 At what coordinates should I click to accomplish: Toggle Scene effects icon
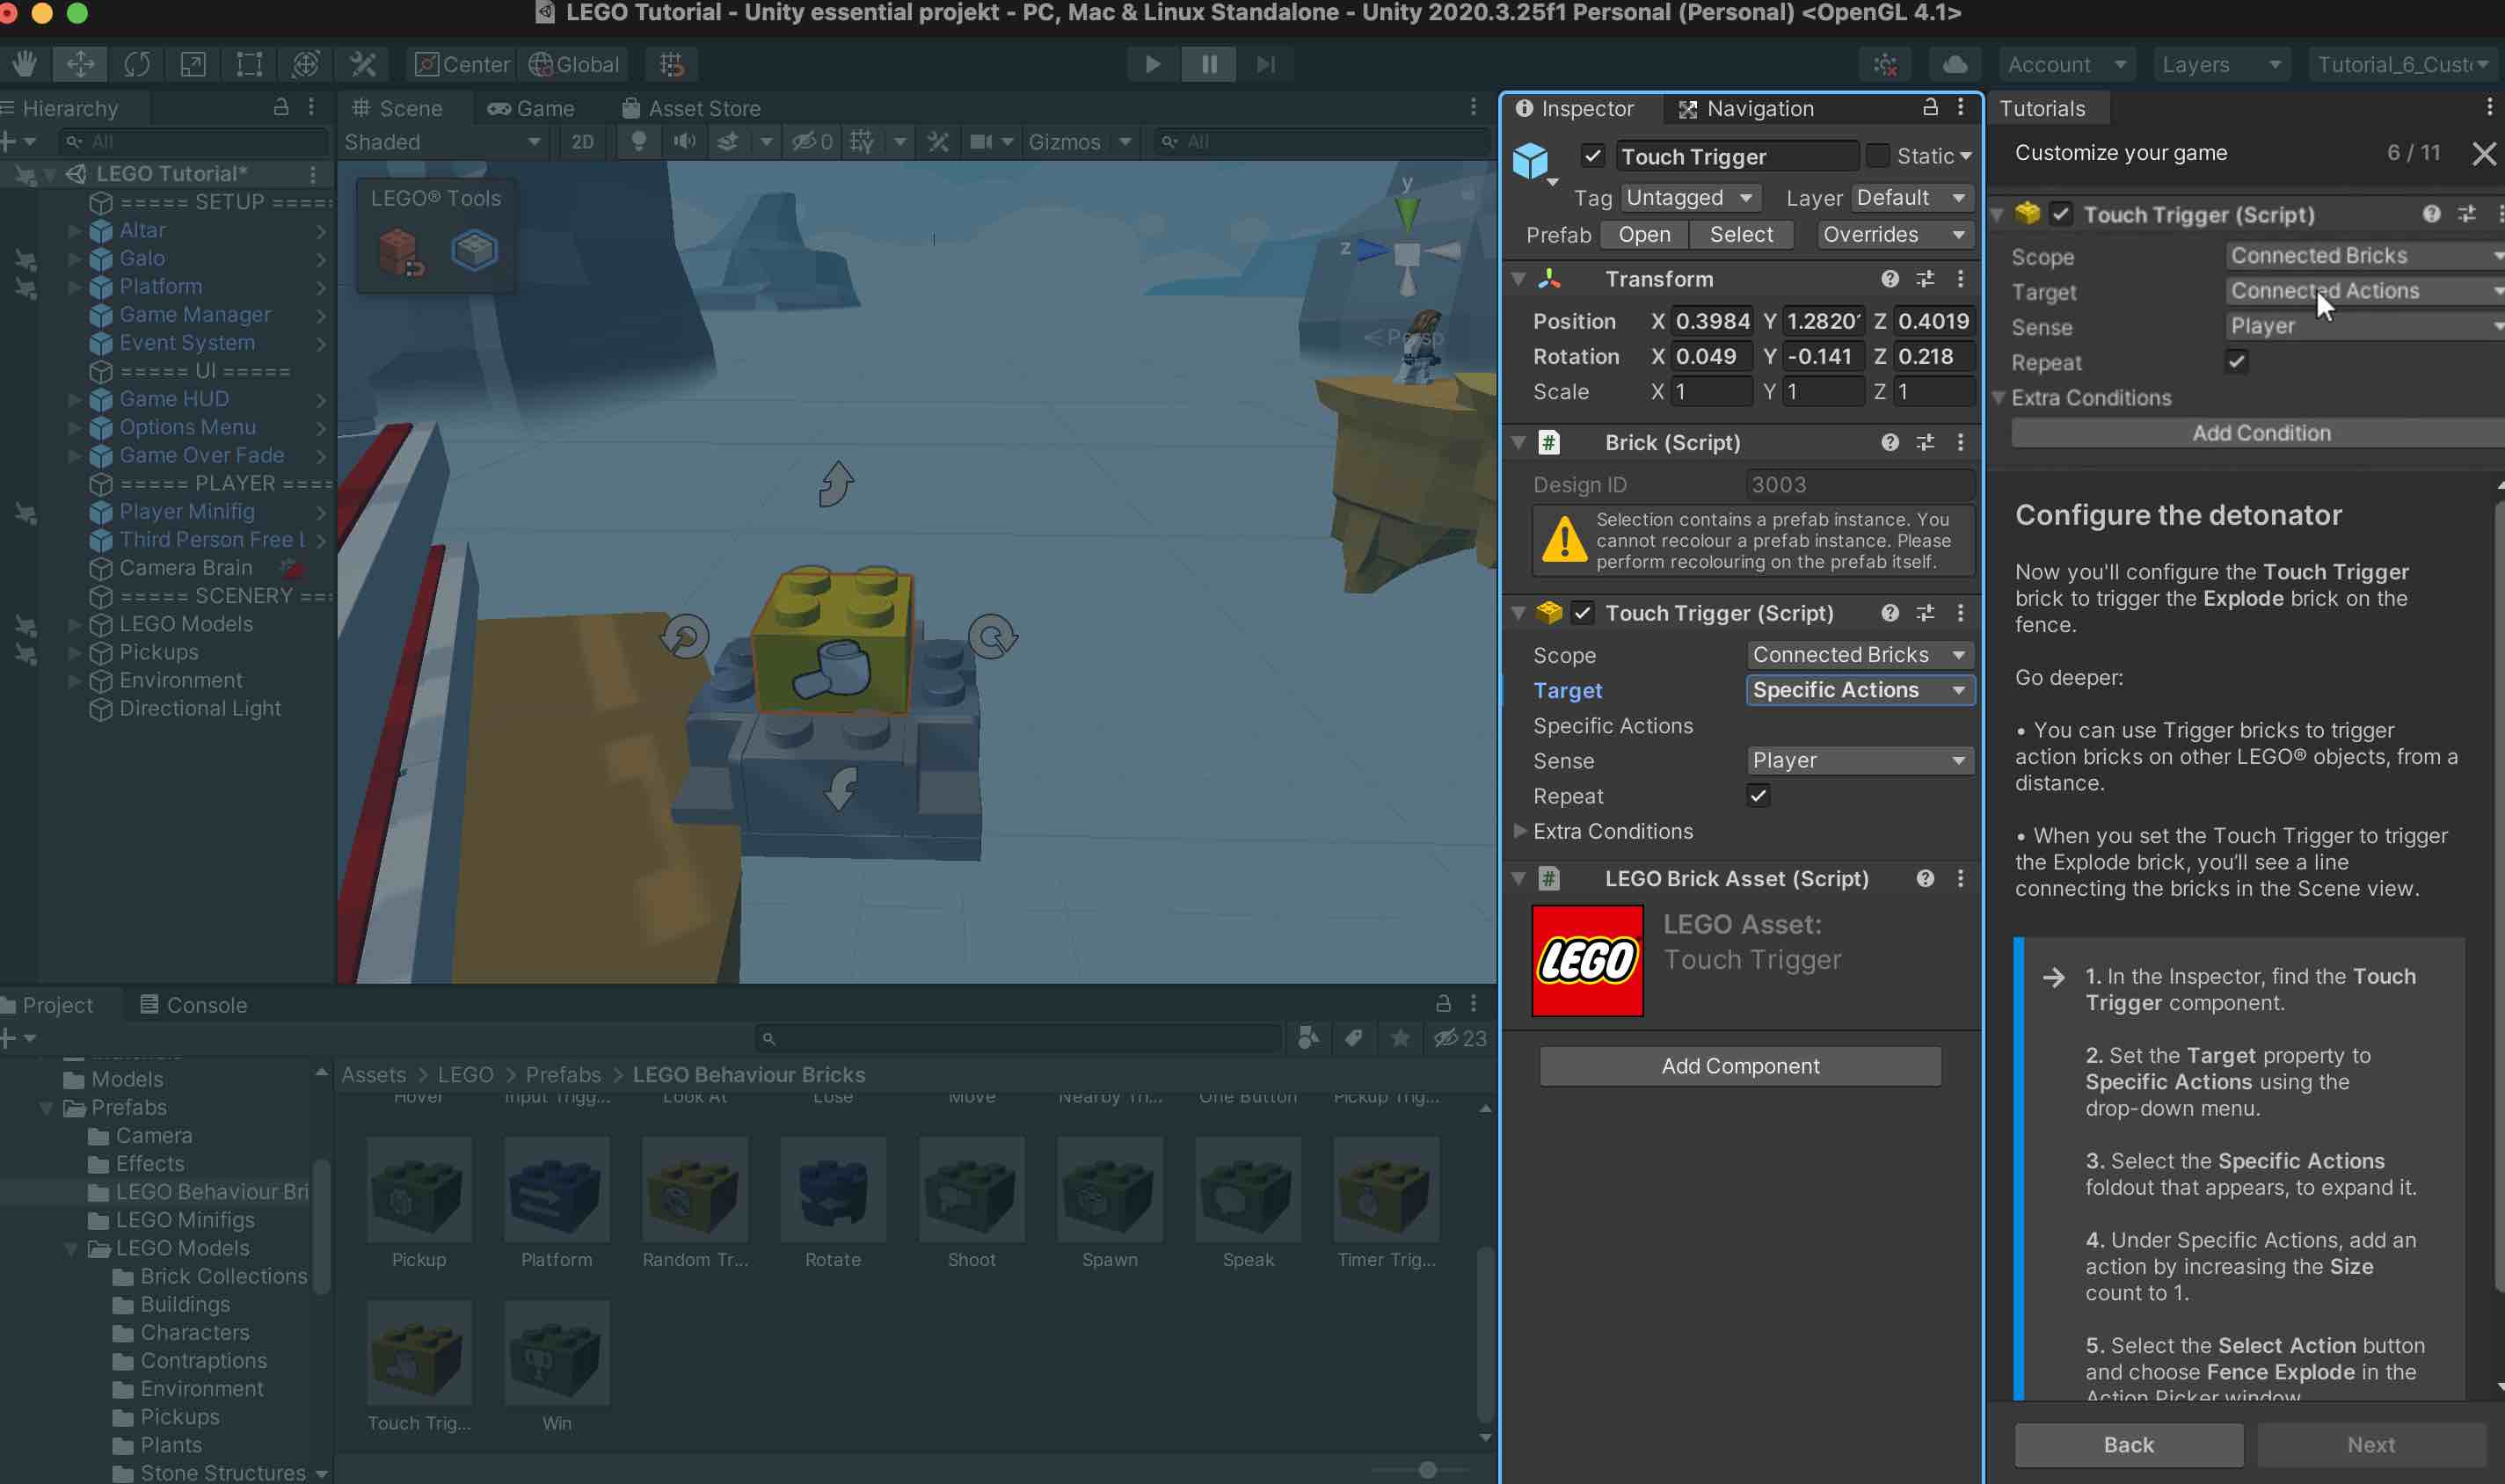click(729, 142)
